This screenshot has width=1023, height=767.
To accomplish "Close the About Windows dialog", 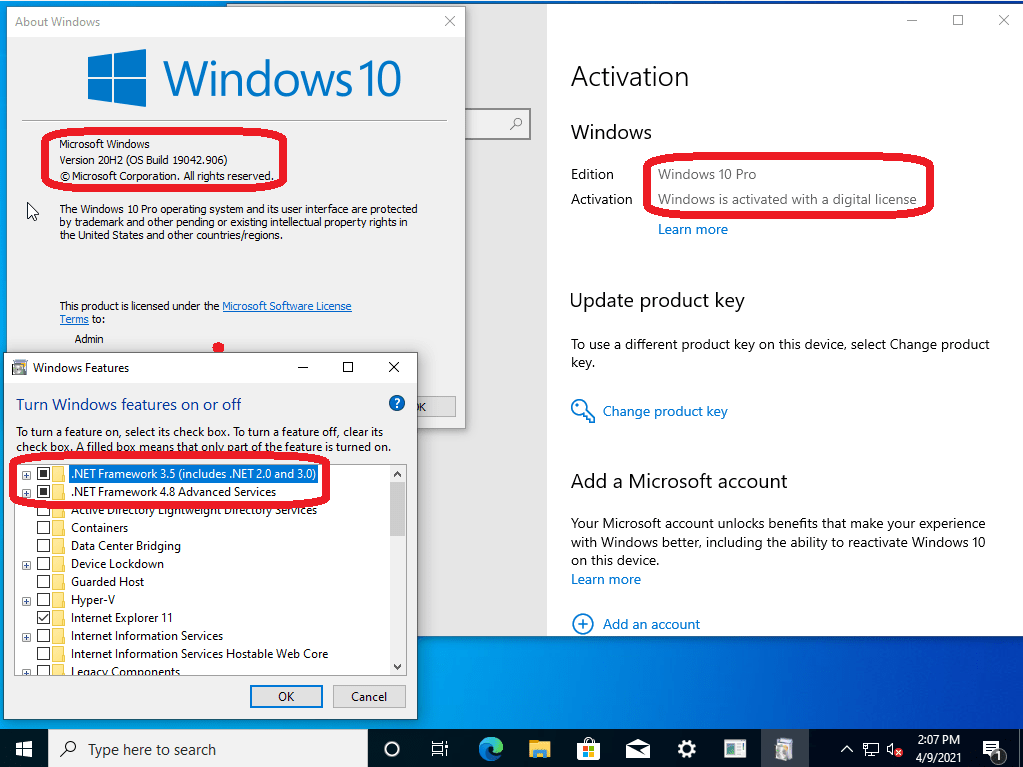I will tap(450, 22).
